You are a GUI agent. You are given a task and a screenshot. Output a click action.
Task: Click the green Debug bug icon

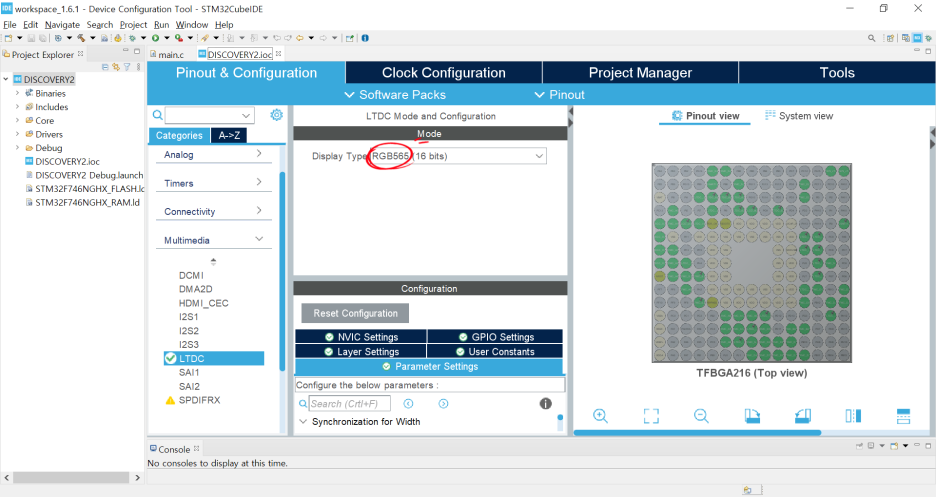pyautogui.click(x=133, y=38)
